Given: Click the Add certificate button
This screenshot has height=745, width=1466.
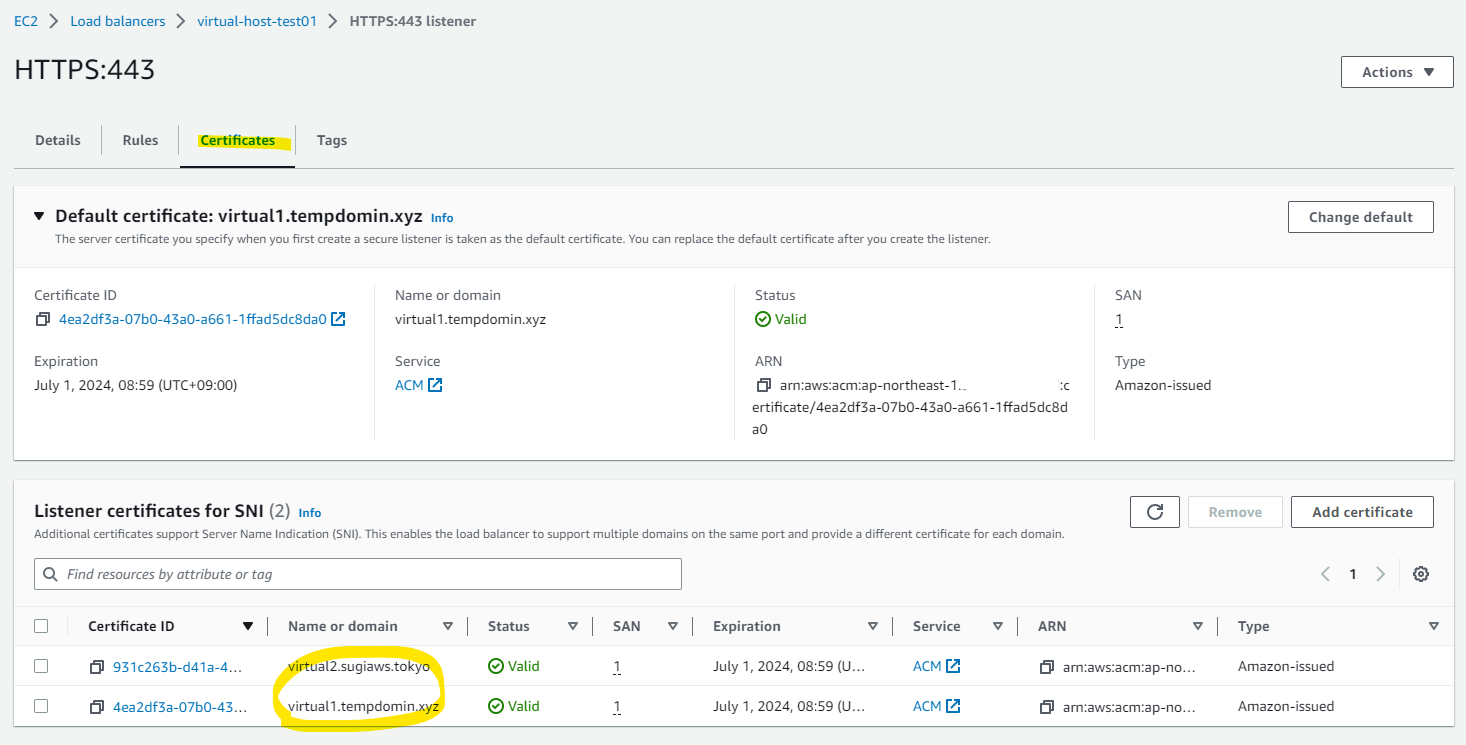Looking at the screenshot, I should coord(1362,511).
